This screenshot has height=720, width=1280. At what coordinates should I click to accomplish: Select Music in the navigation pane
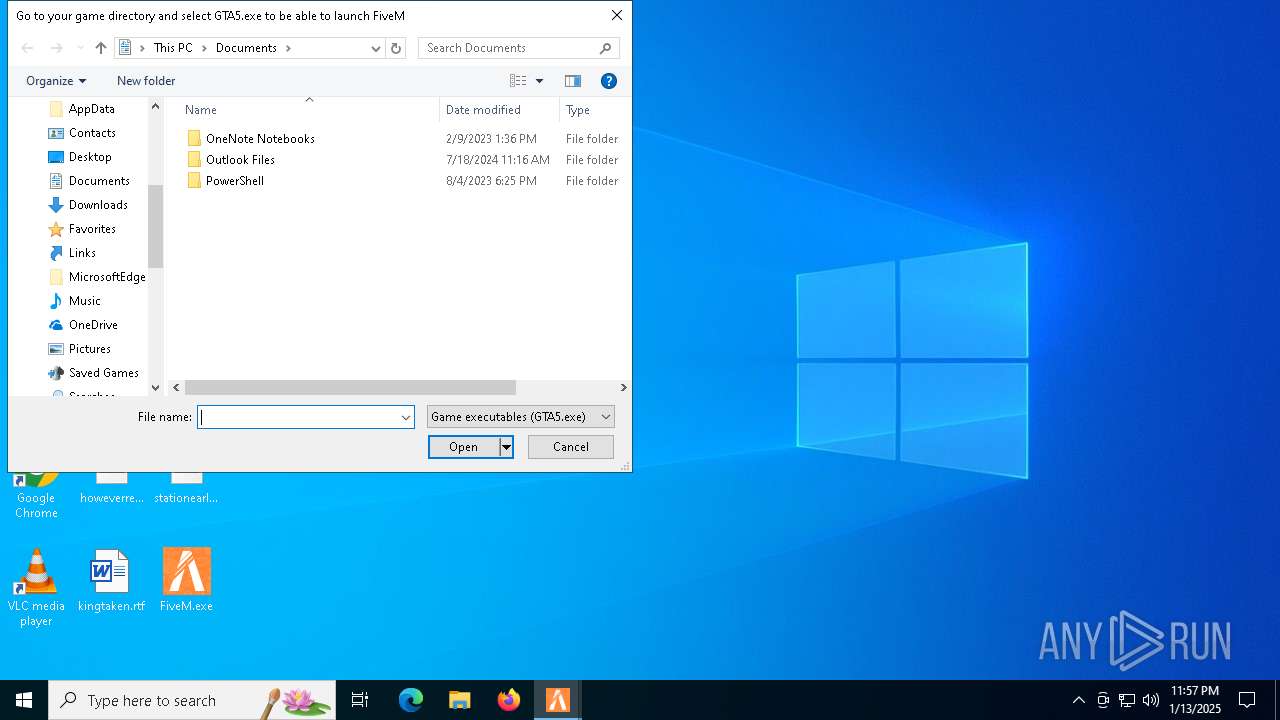(84, 301)
